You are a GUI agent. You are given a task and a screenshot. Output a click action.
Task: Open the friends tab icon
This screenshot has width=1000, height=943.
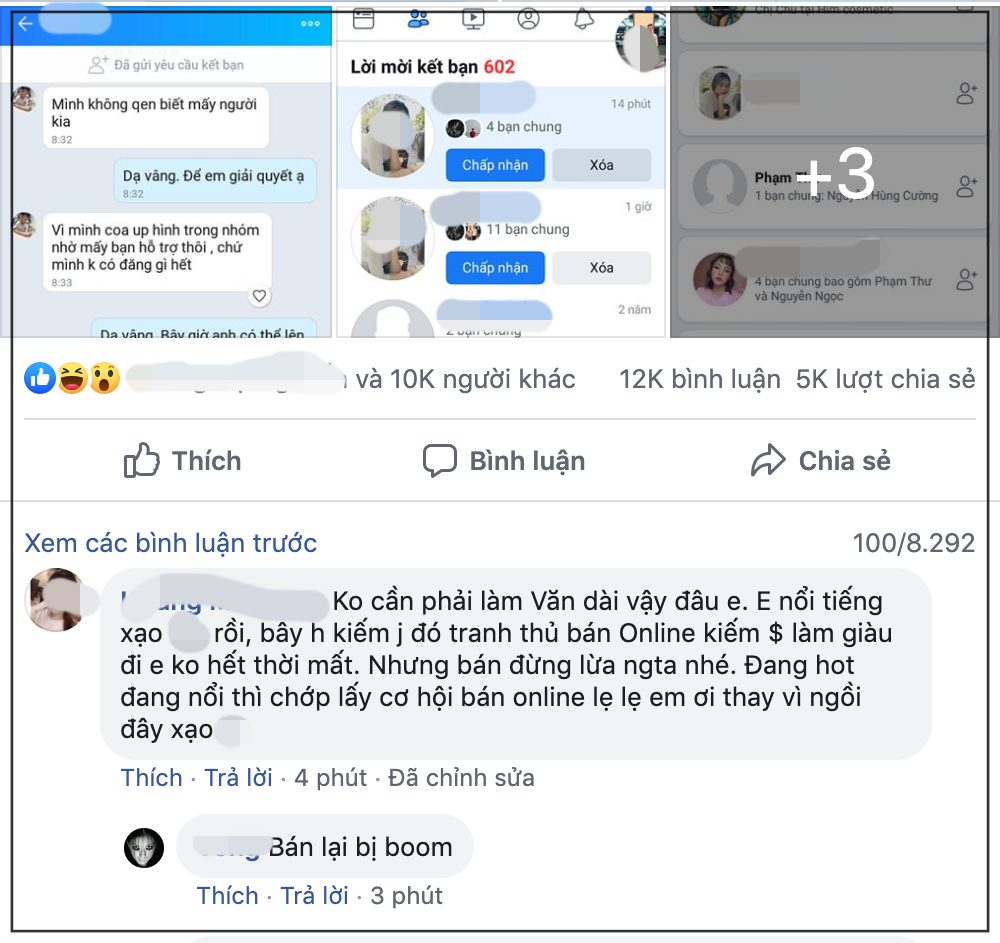pyautogui.click(x=418, y=18)
